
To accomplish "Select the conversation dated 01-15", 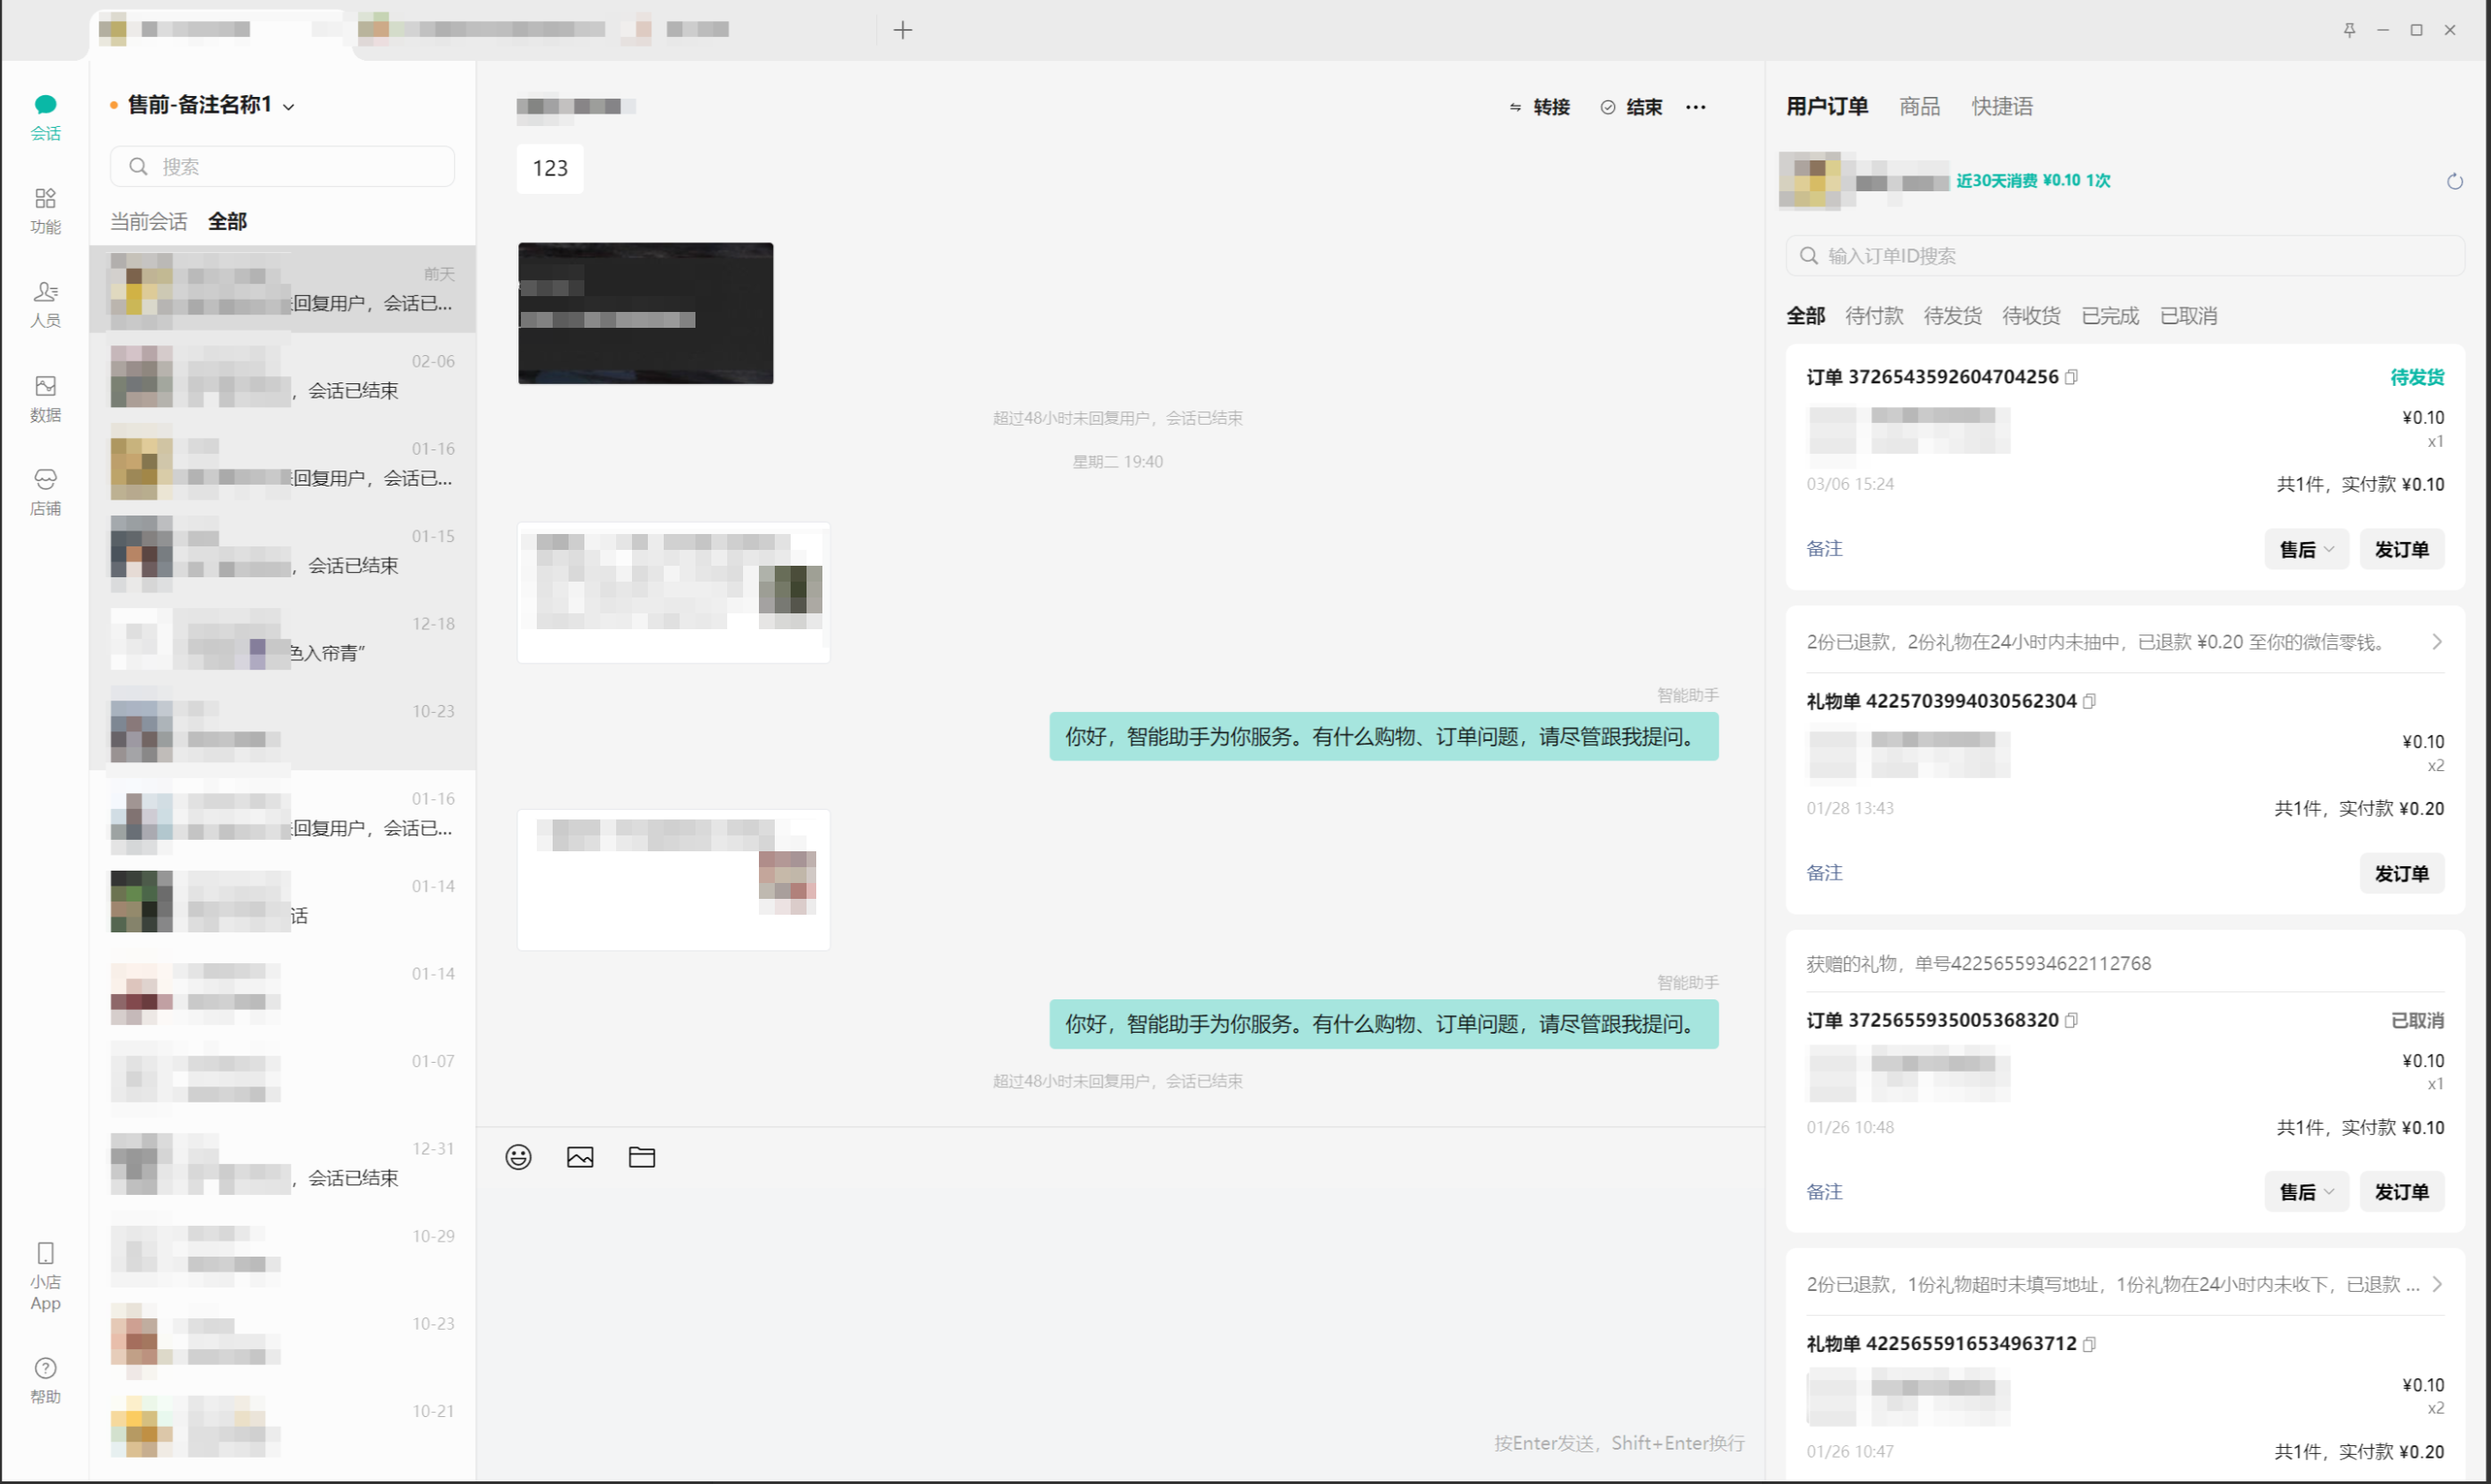I will (x=282, y=551).
